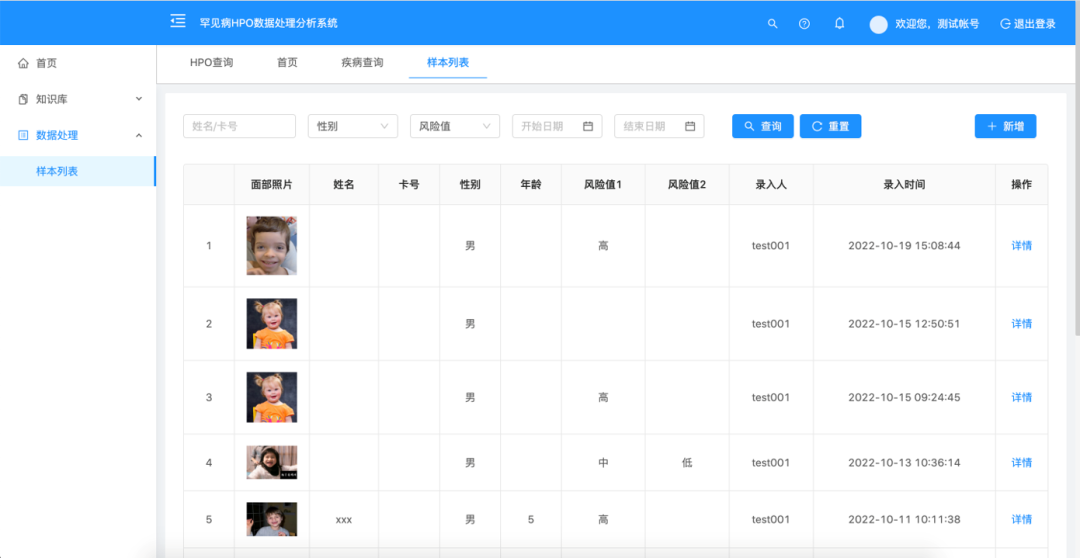Click timestamp 2022-10-13 10:36:14

pos(904,462)
